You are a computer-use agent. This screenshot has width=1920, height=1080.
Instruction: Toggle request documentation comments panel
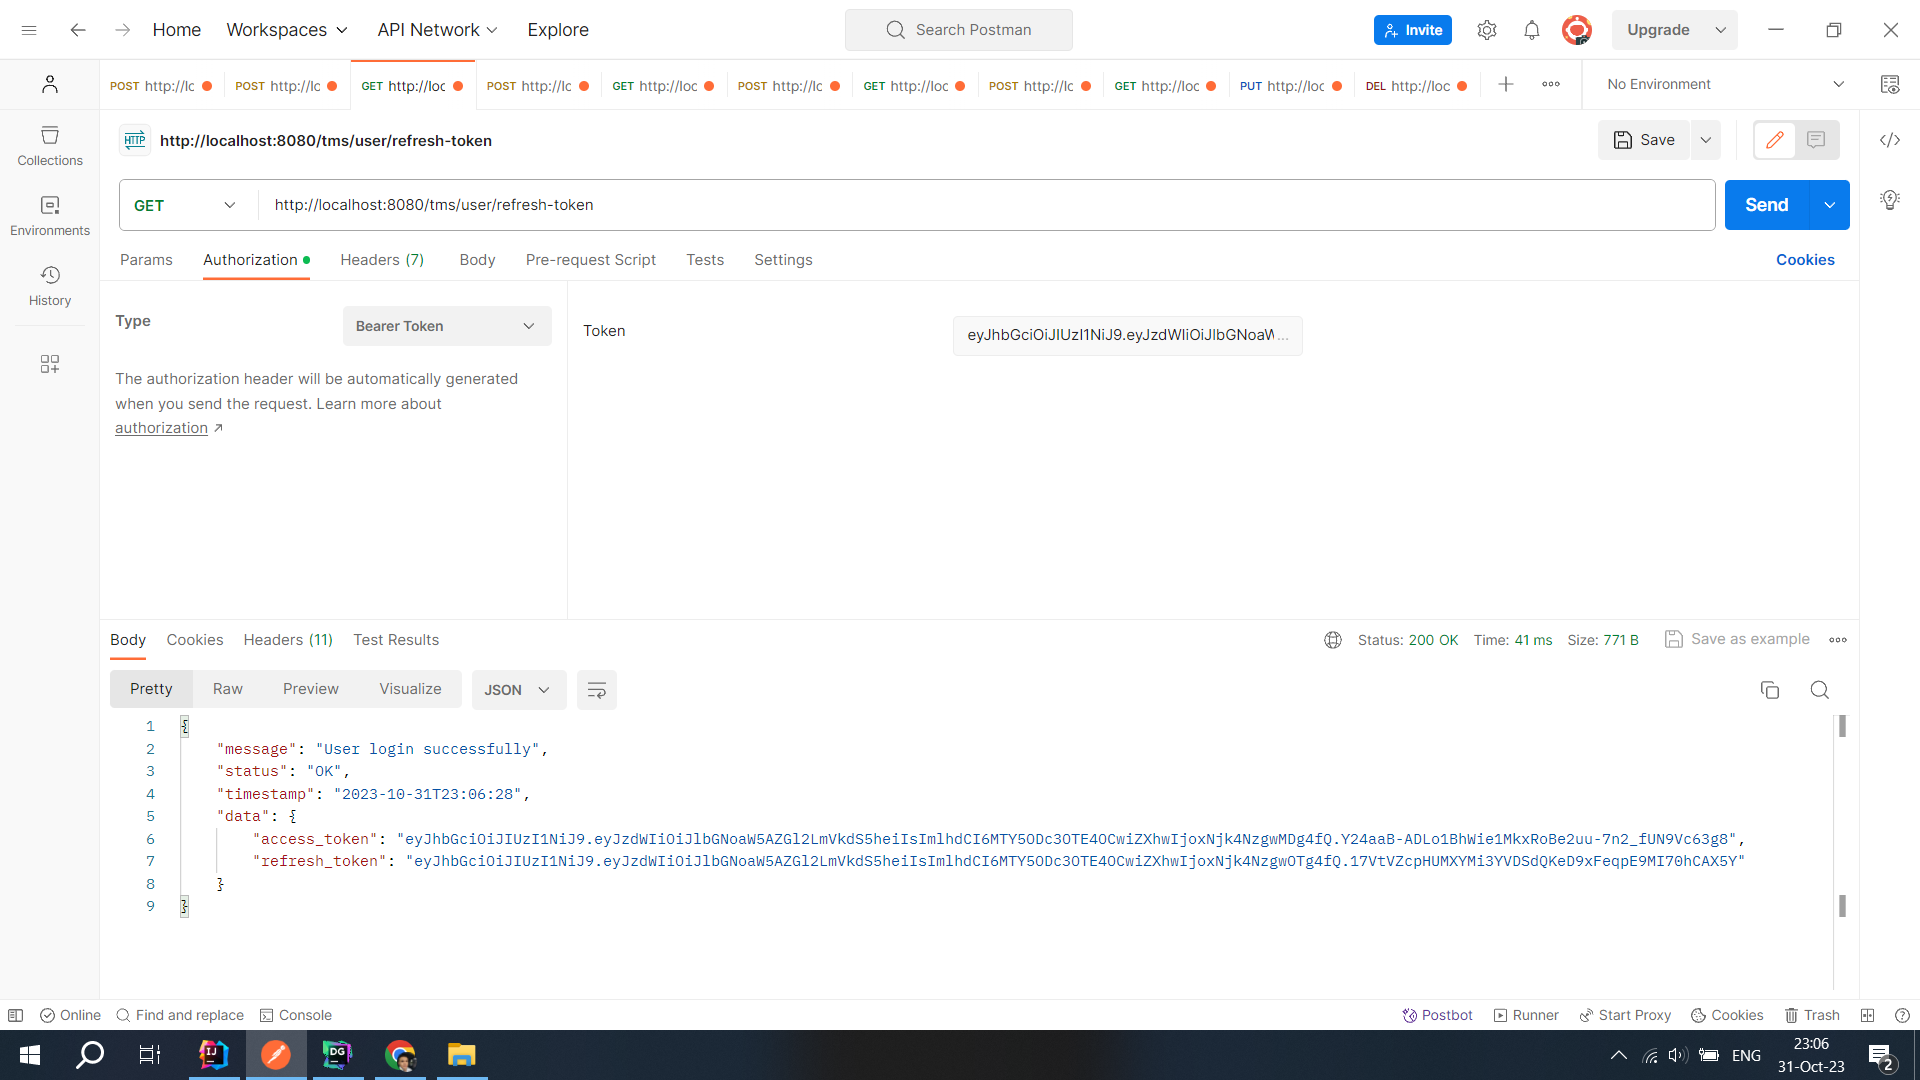[x=1818, y=140]
